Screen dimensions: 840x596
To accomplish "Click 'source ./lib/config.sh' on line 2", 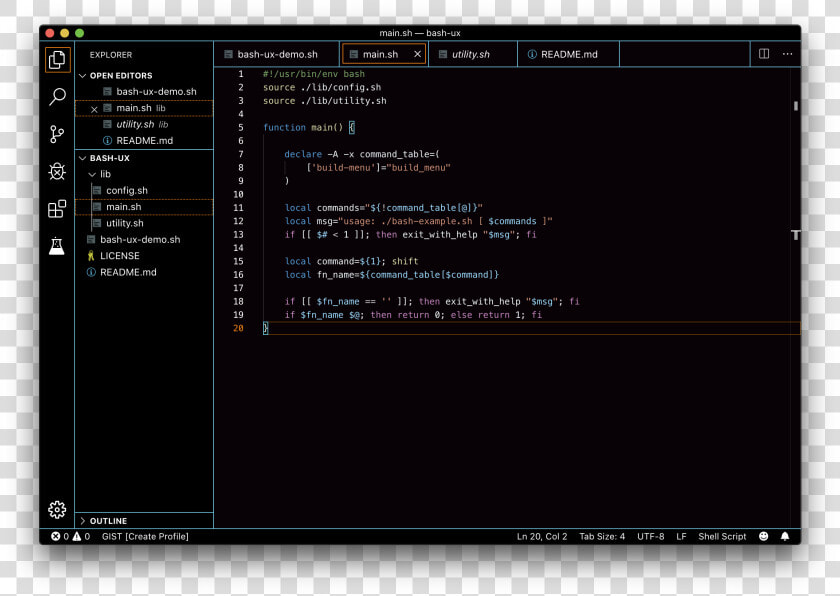I will (322, 87).
